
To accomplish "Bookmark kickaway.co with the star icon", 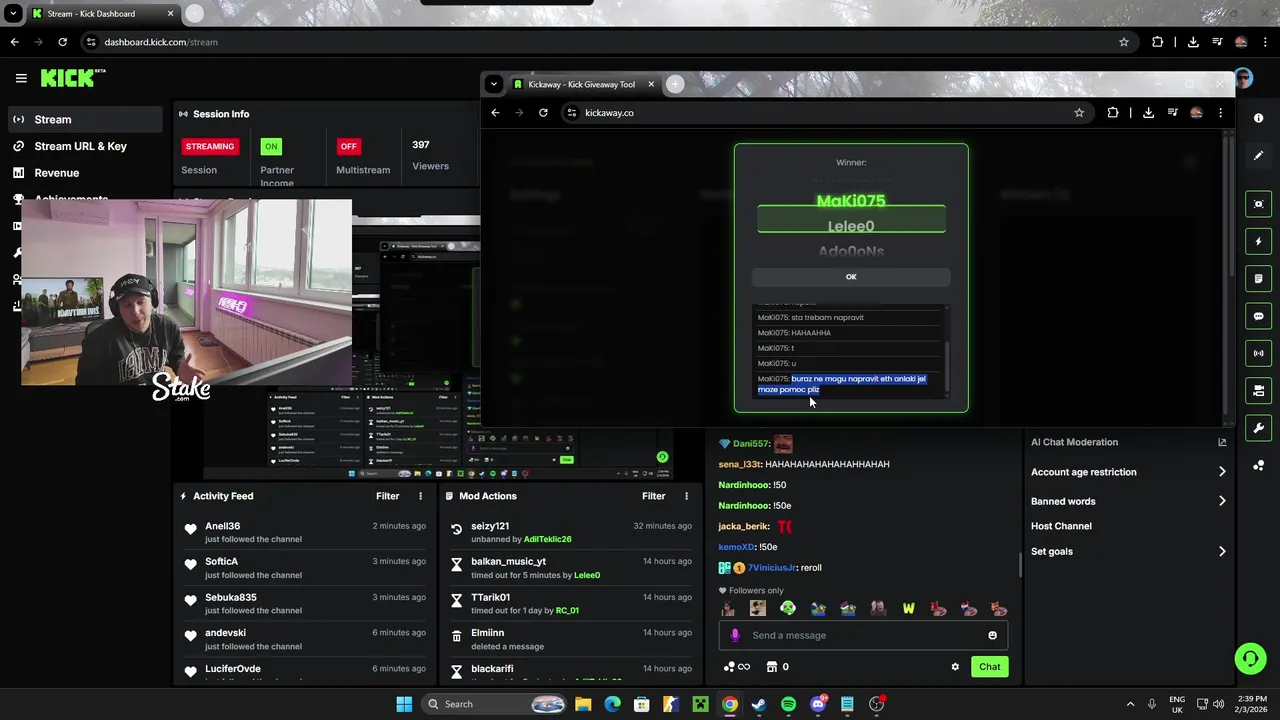I will click(x=1079, y=113).
